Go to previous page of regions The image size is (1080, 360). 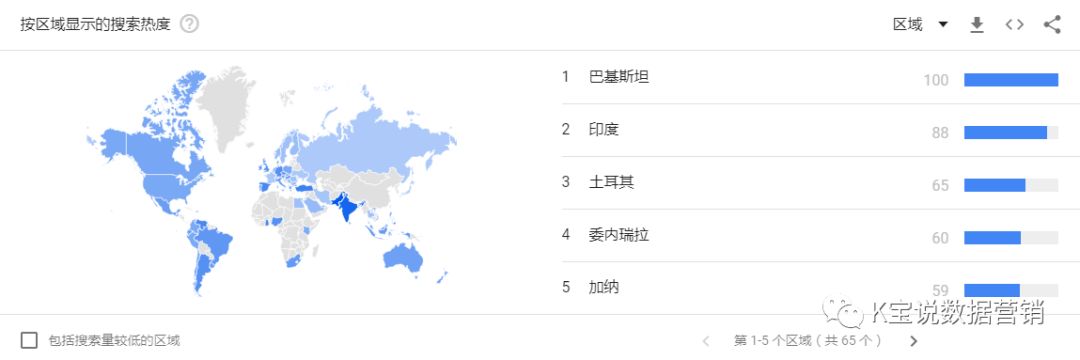(x=705, y=341)
